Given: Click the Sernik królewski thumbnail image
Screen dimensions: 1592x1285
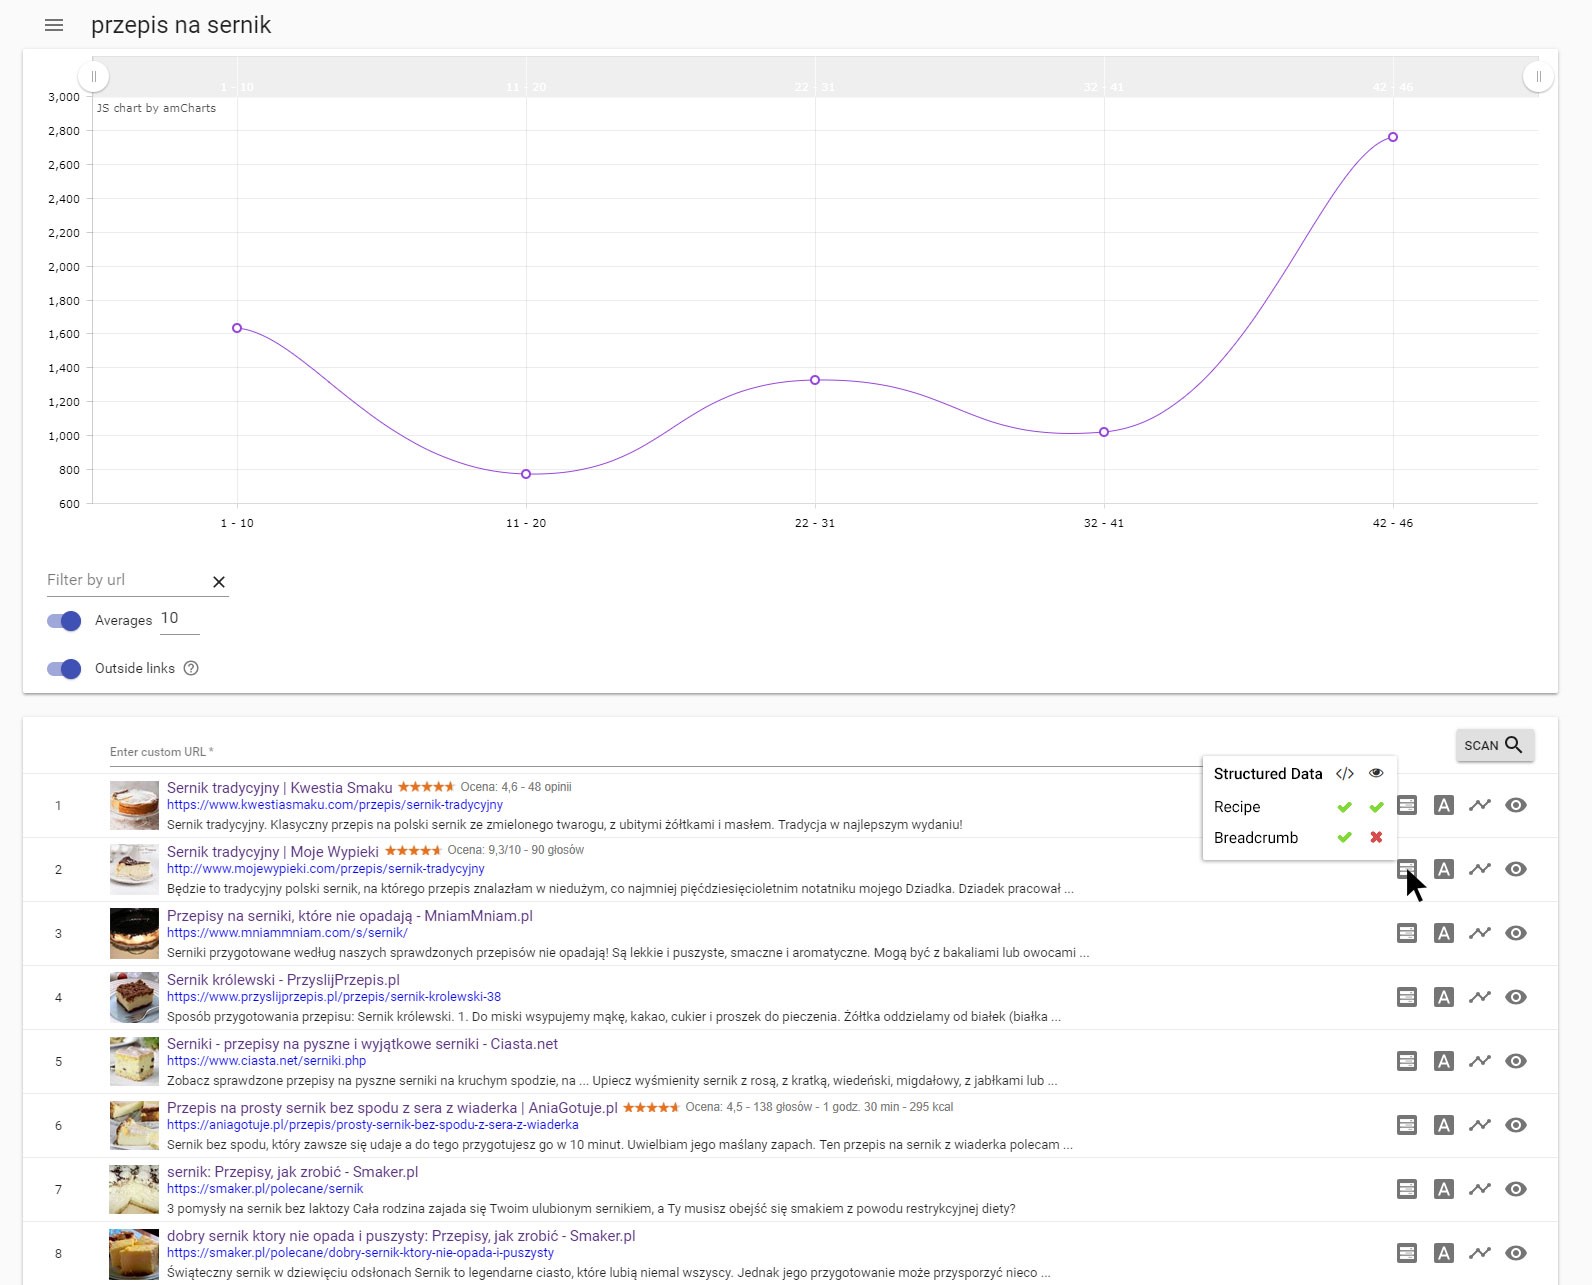Looking at the screenshot, I should click(134, 997).
